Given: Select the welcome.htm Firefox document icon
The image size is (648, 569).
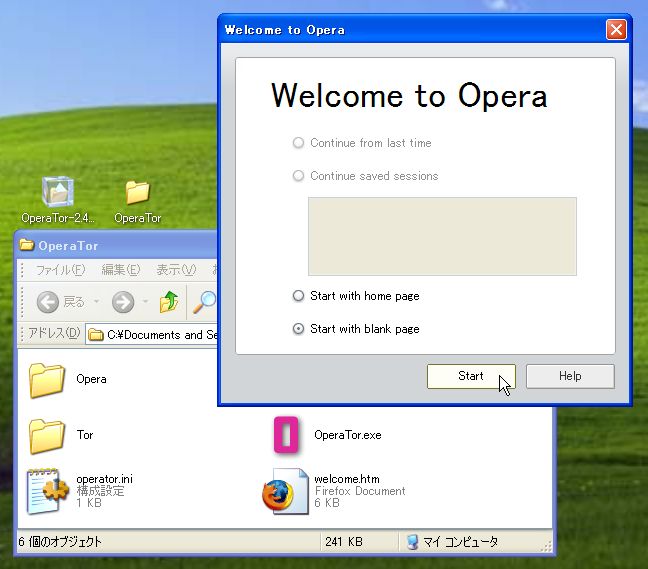Looking at the screenshot, I should pyautogui.click(x=285, y=491).
